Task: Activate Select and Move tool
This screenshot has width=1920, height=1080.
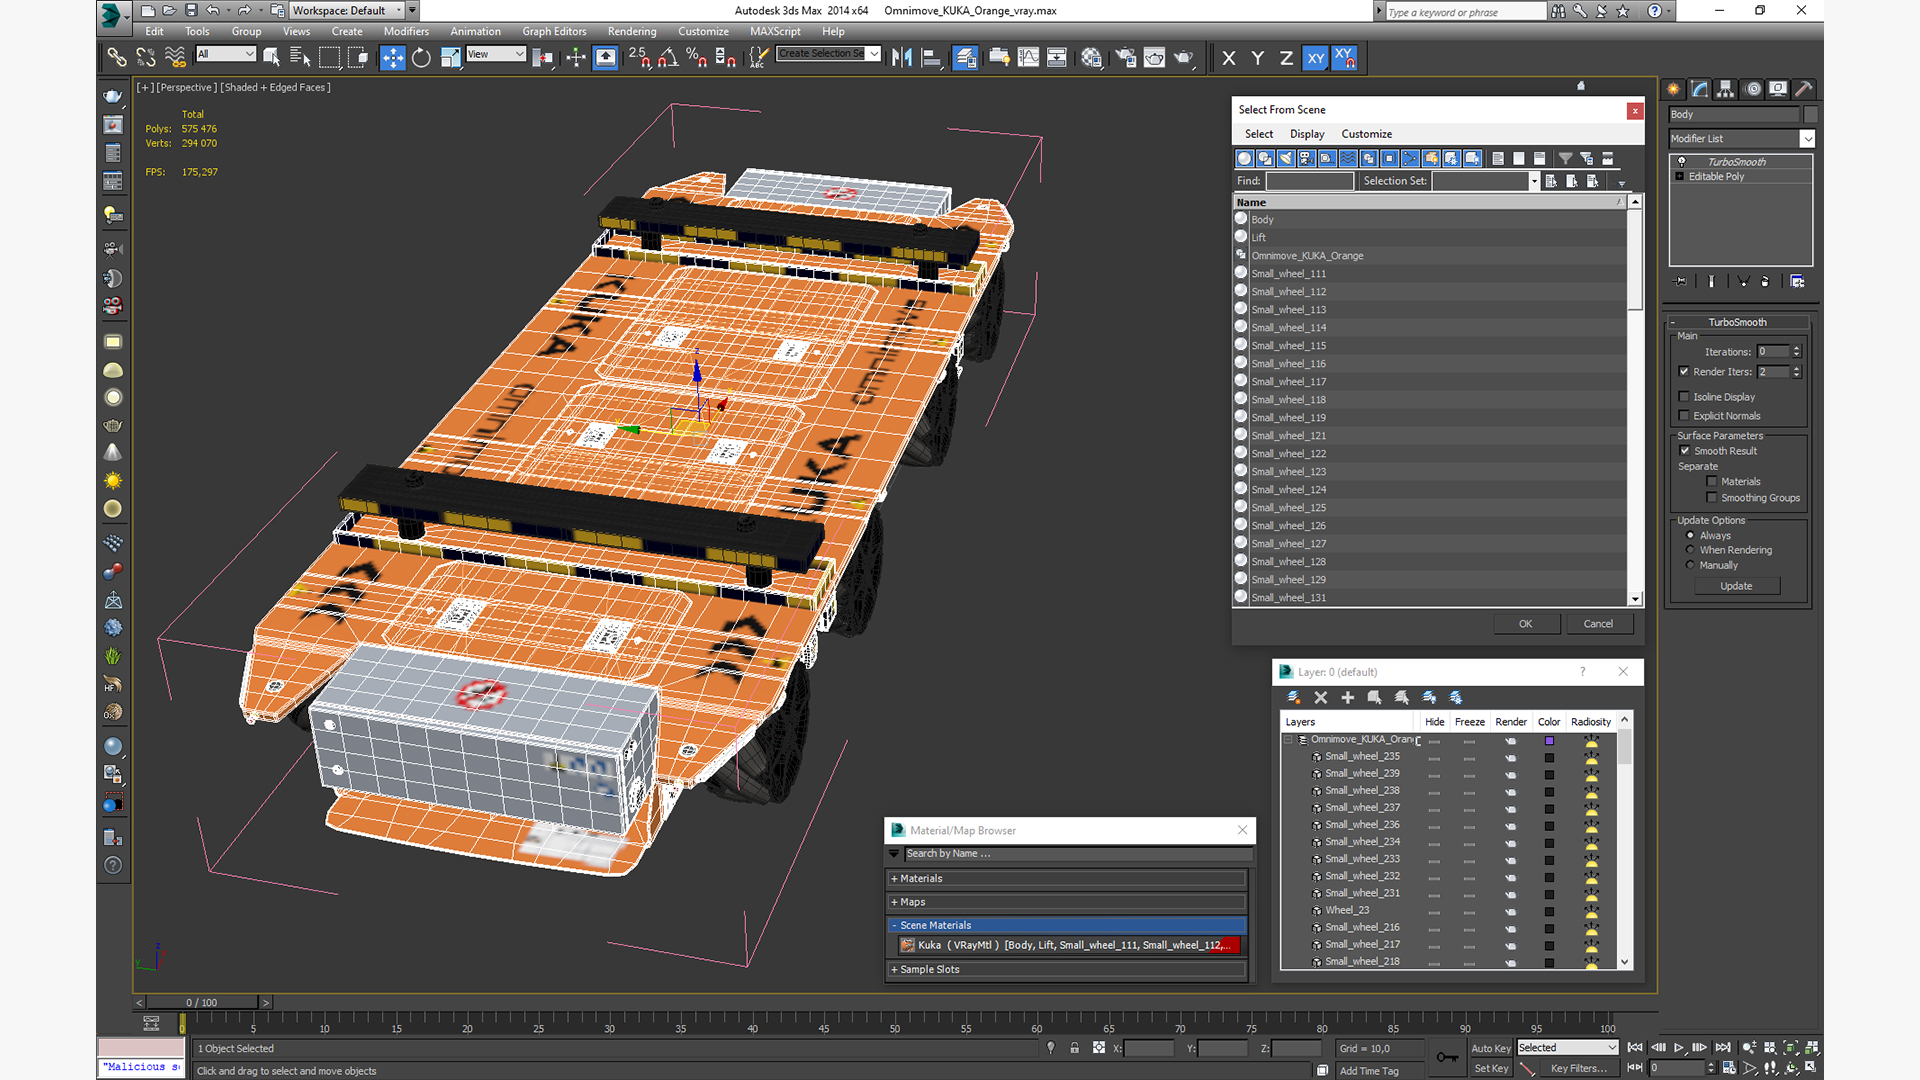Action: 393,57
